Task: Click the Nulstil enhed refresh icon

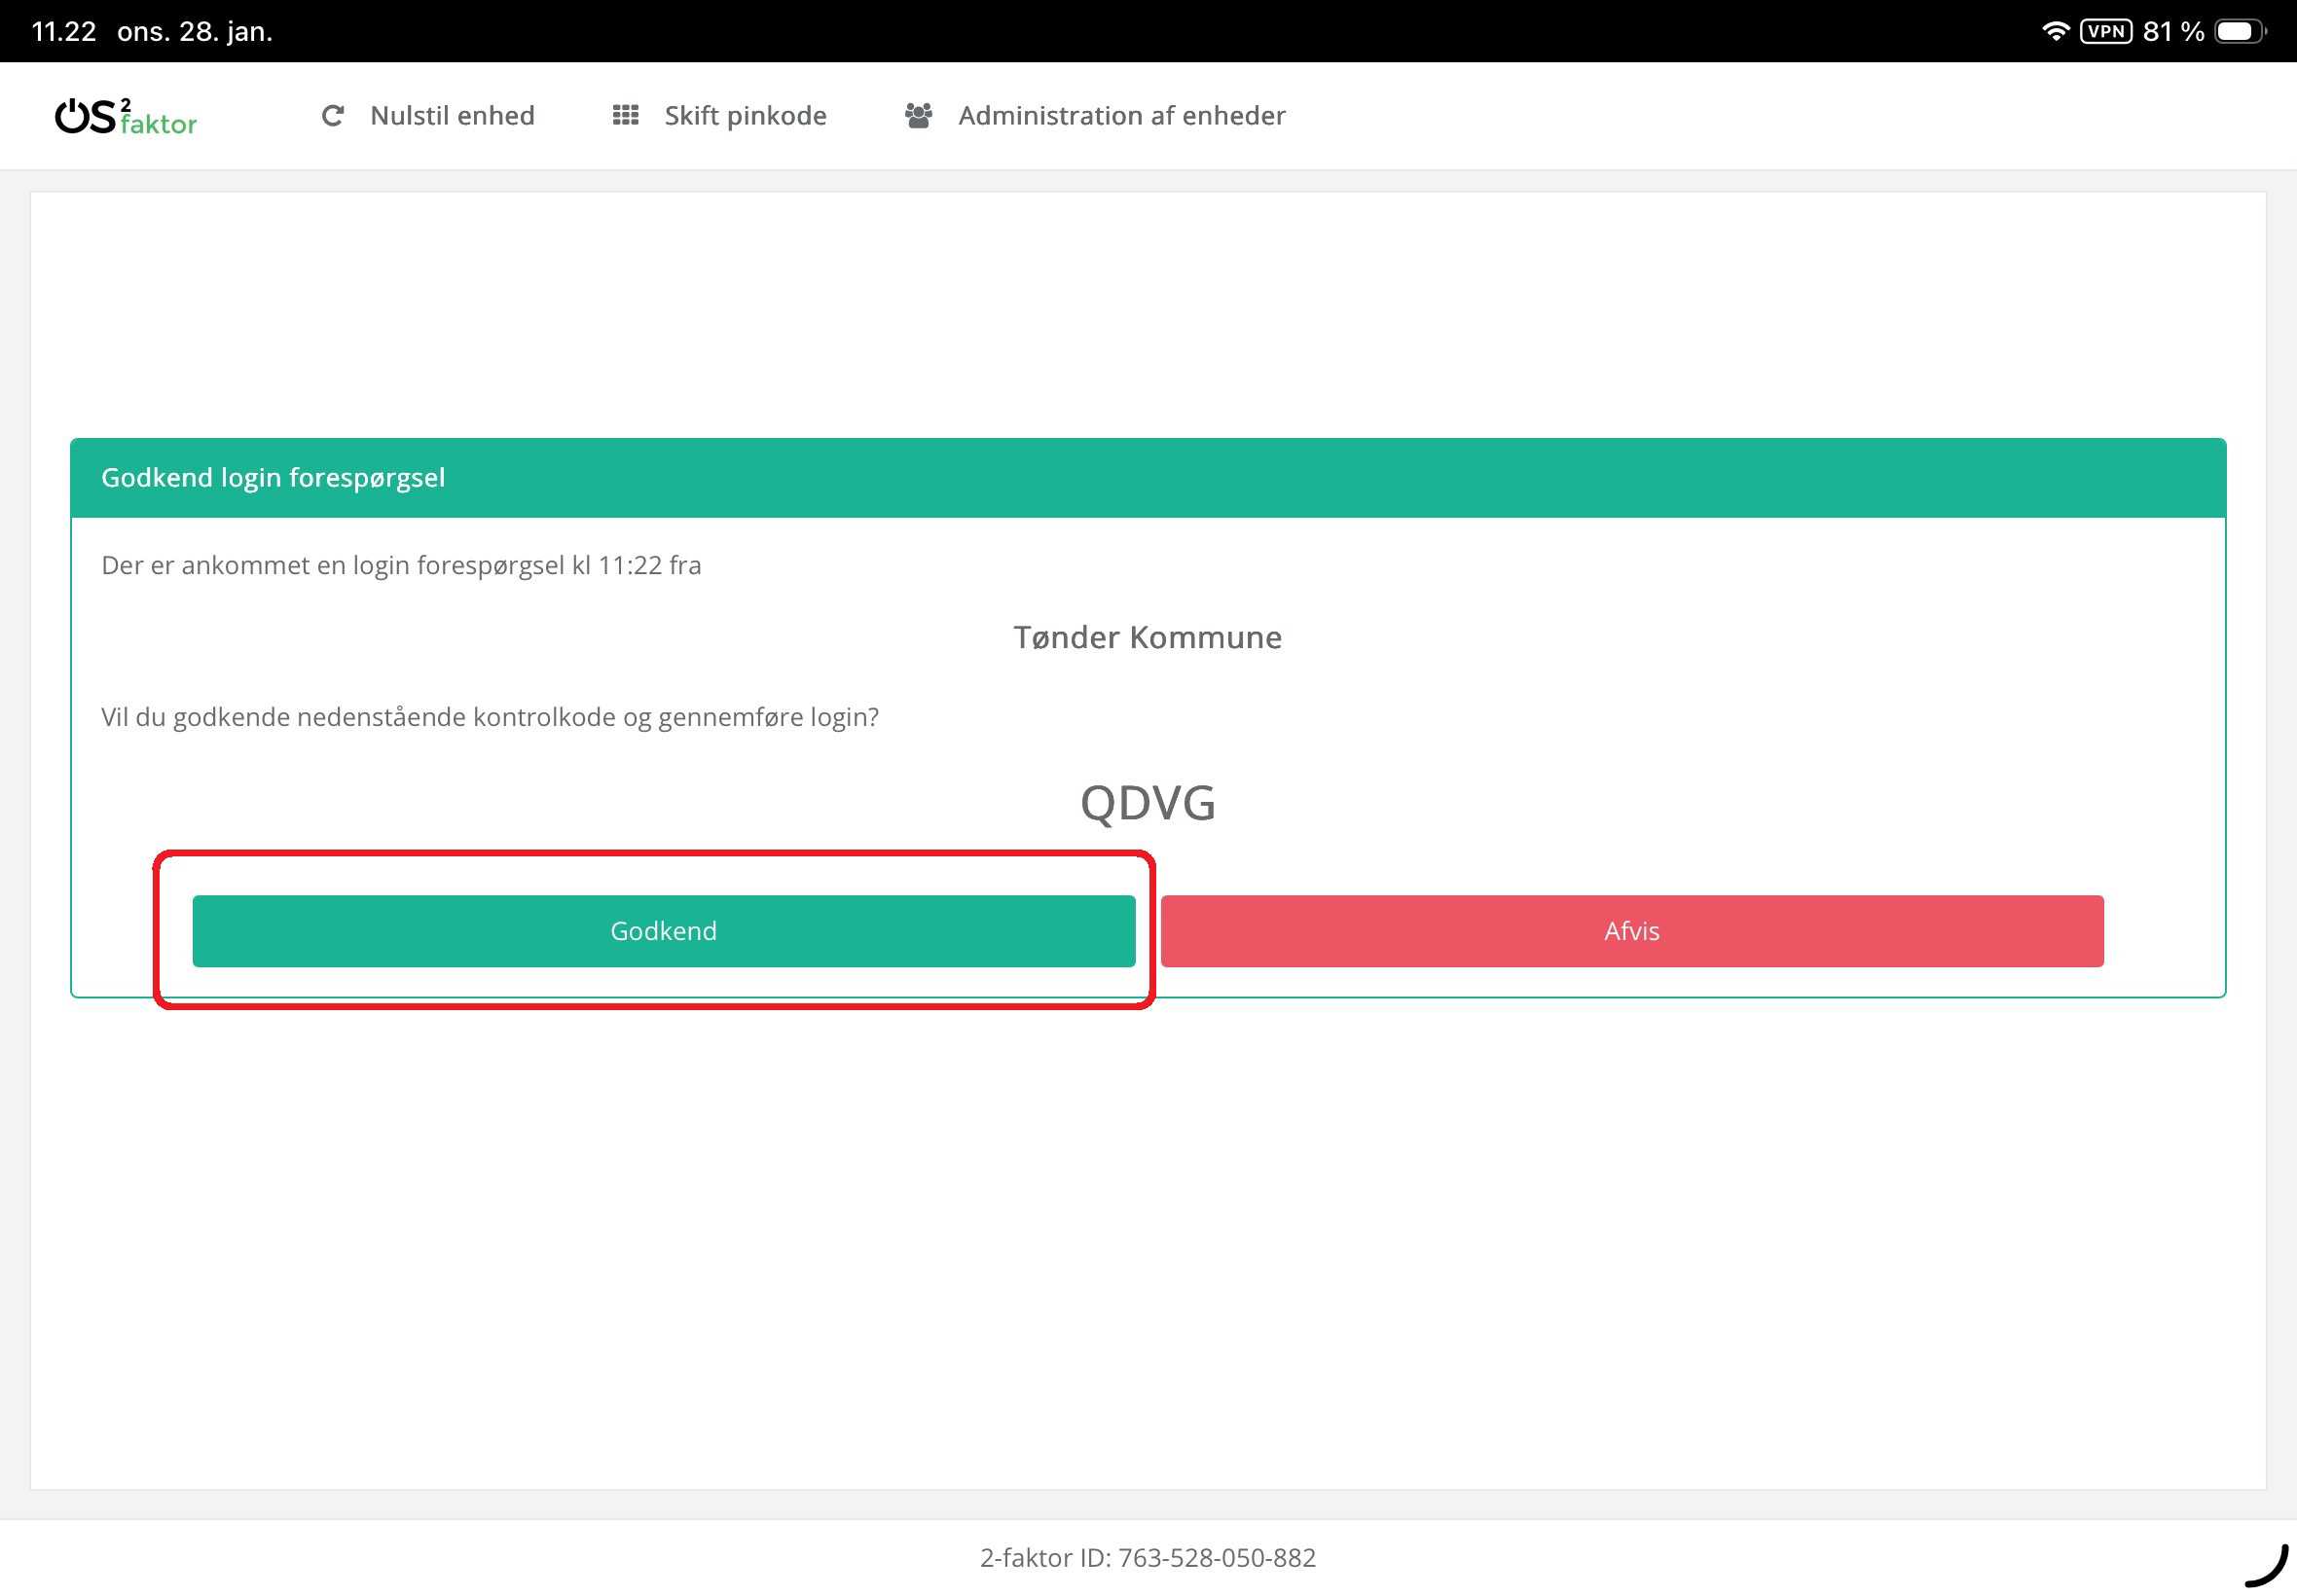Action: click(332, 116)
